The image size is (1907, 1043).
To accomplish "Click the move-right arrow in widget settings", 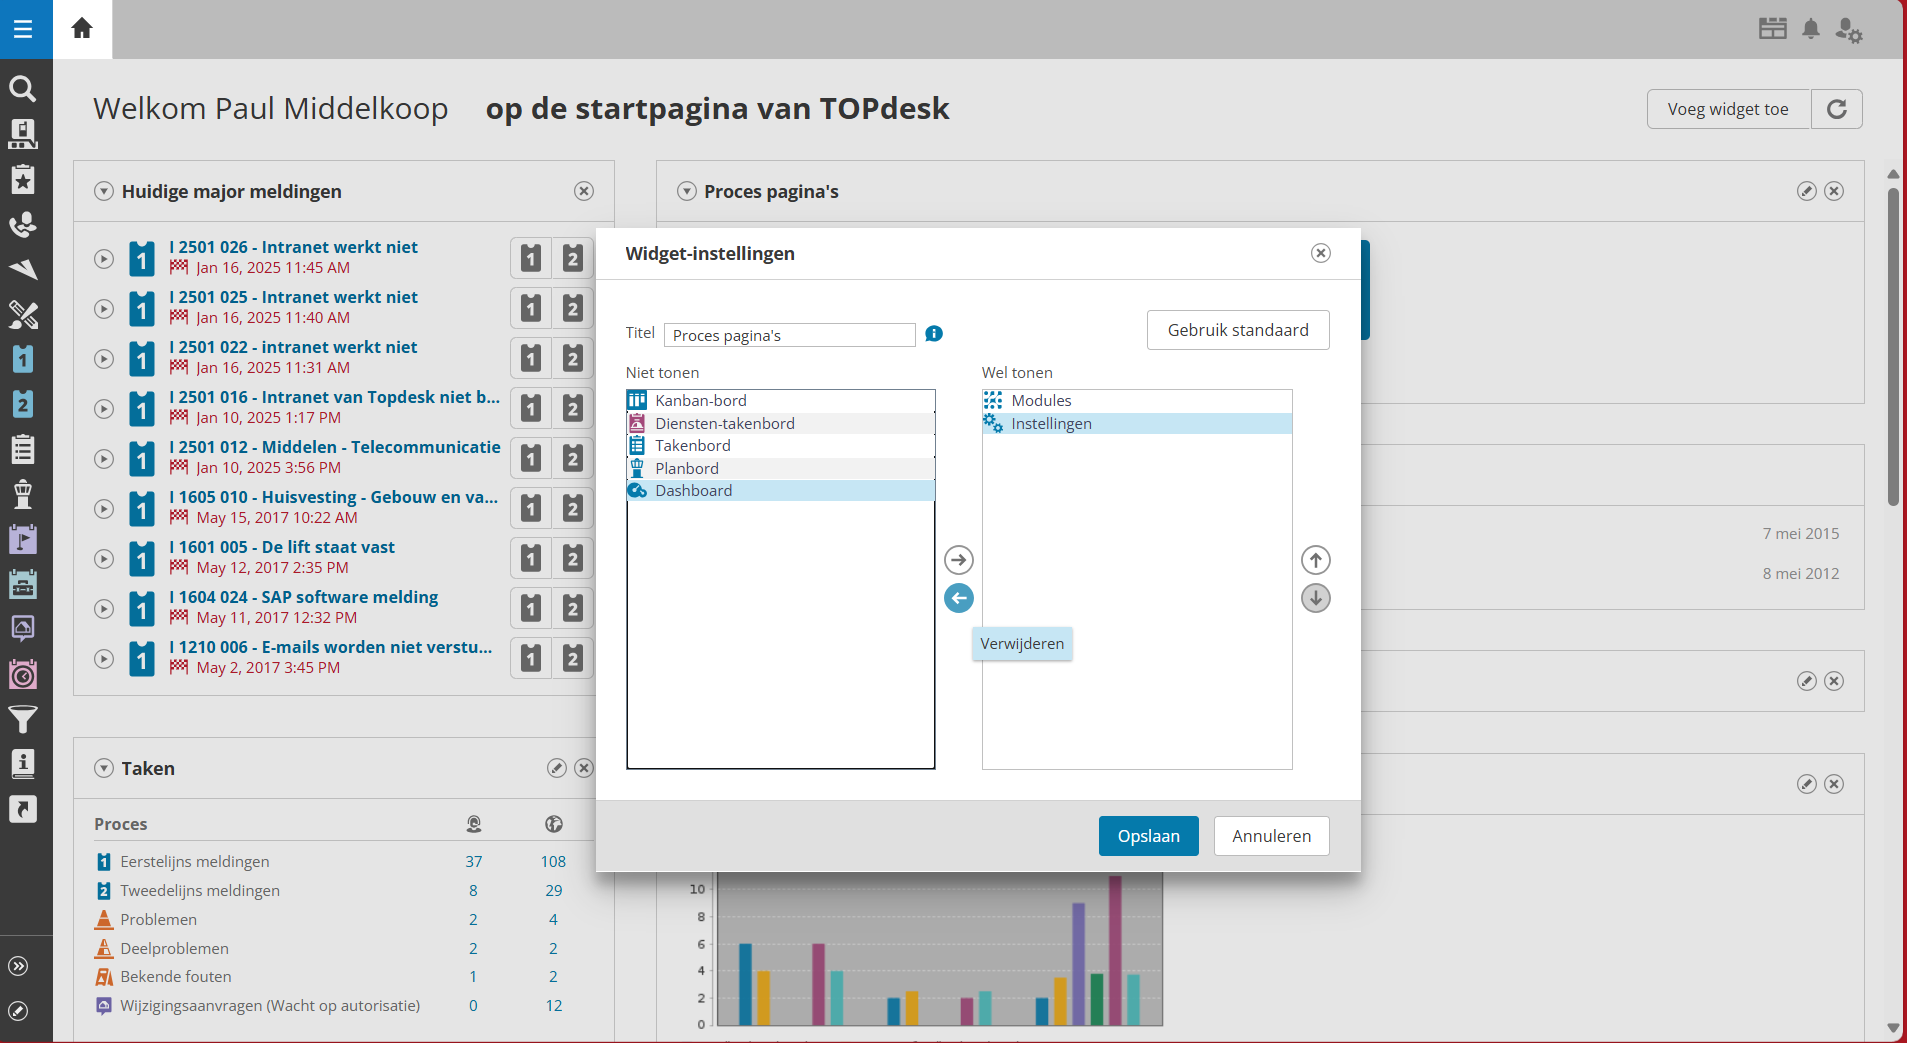I will [x=958, y=560].
